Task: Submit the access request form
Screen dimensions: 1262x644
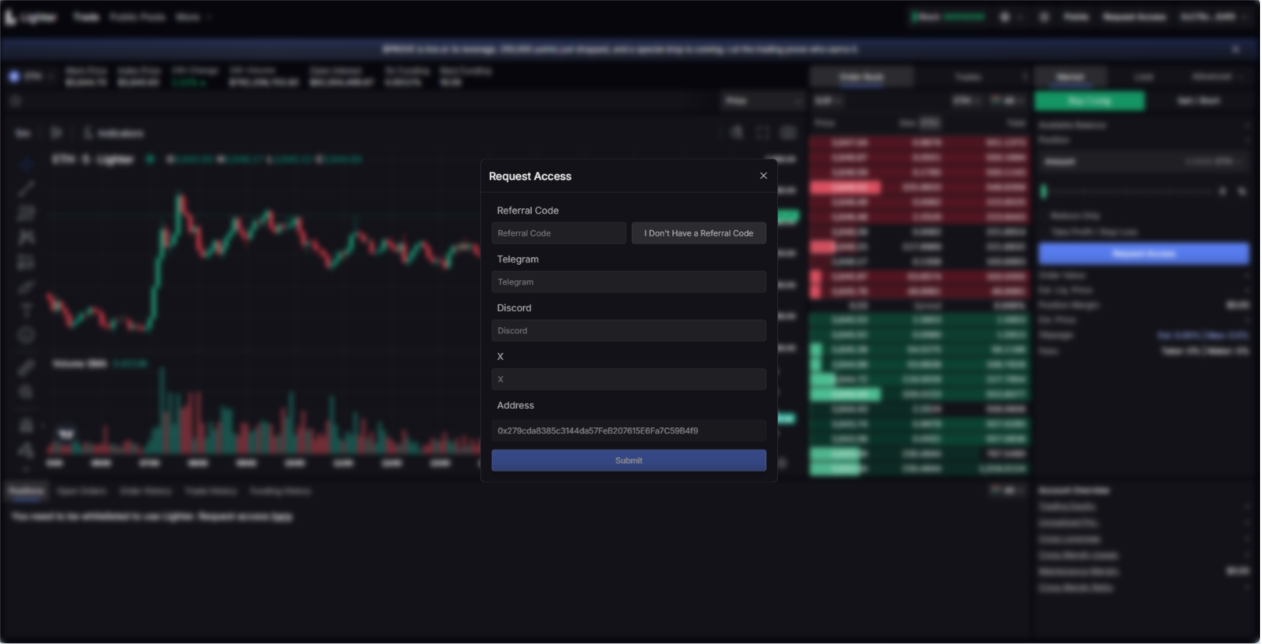Action: 628,460
